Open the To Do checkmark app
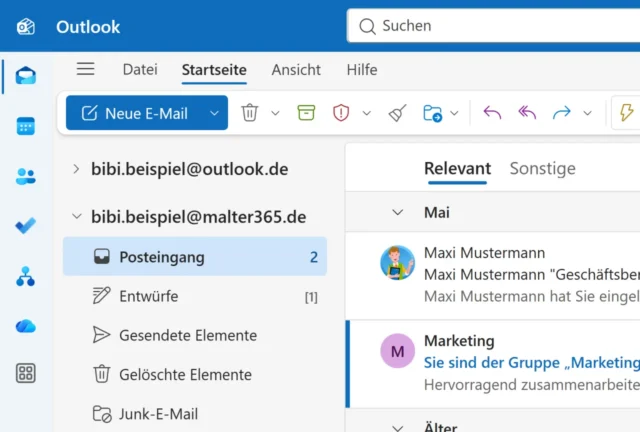640x432 pixels. pos(26,226)
